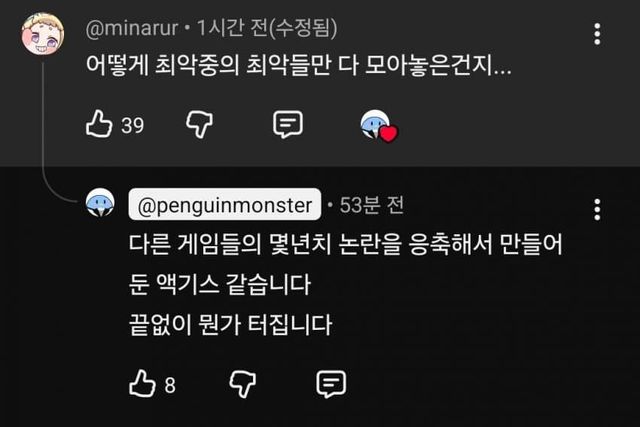Reply to the @penguinmonster comment

pos(331,384)
